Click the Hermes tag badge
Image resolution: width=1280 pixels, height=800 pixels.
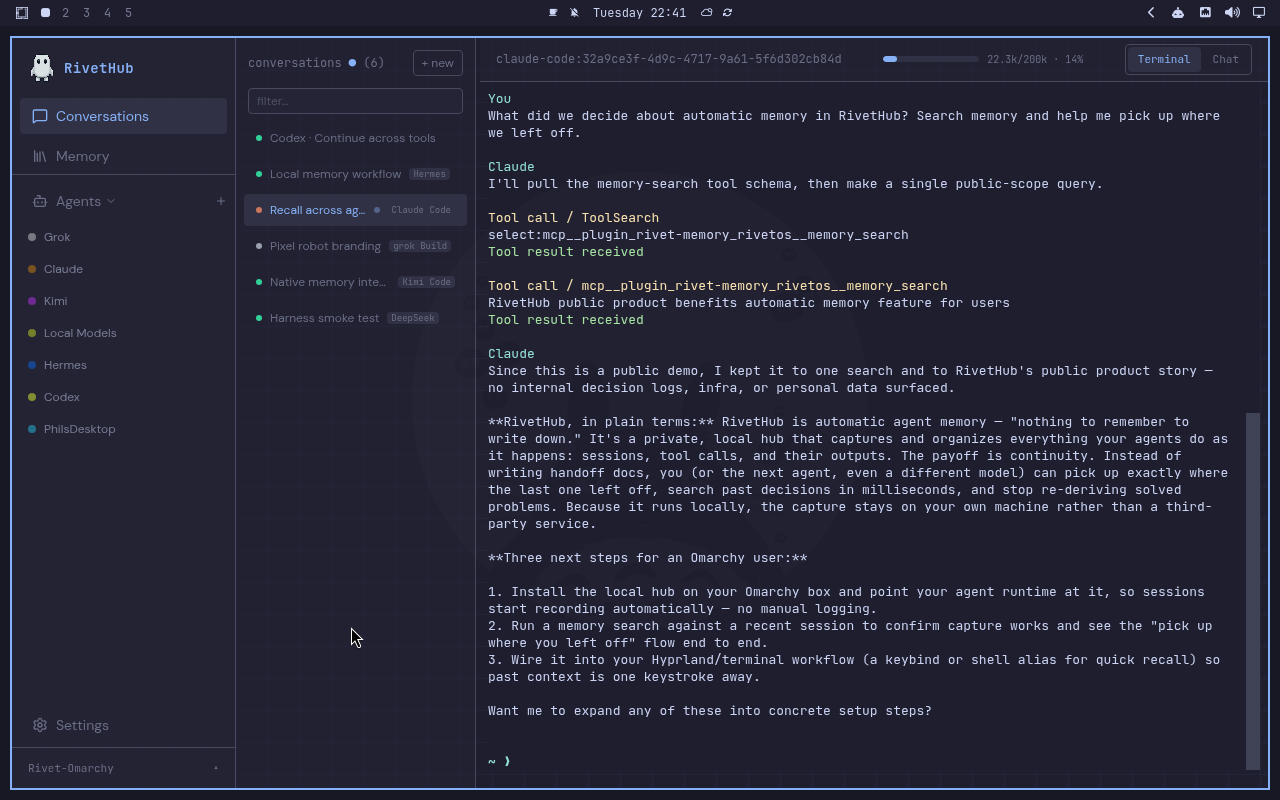(x=429, y=174)
